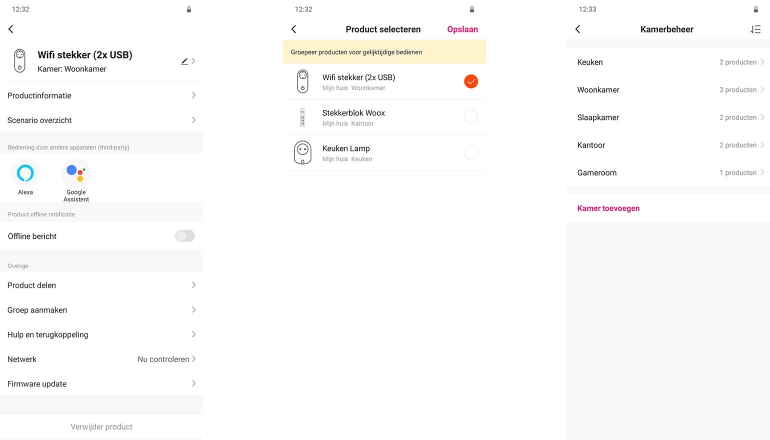This screenshot has width=770, height=440.
Task: Tap the pencil edit icon beside device name
Action: [184, 61]
